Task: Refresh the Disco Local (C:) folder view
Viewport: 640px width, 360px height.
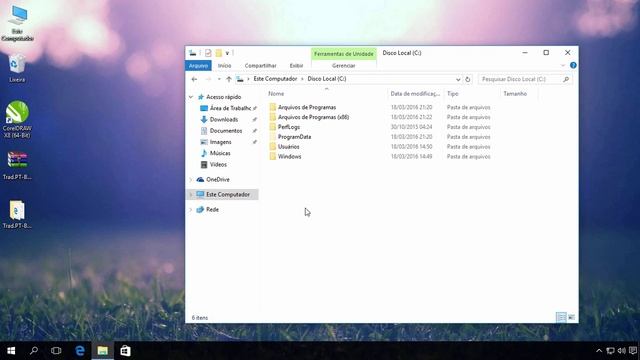Action: [x=468, y=79]
